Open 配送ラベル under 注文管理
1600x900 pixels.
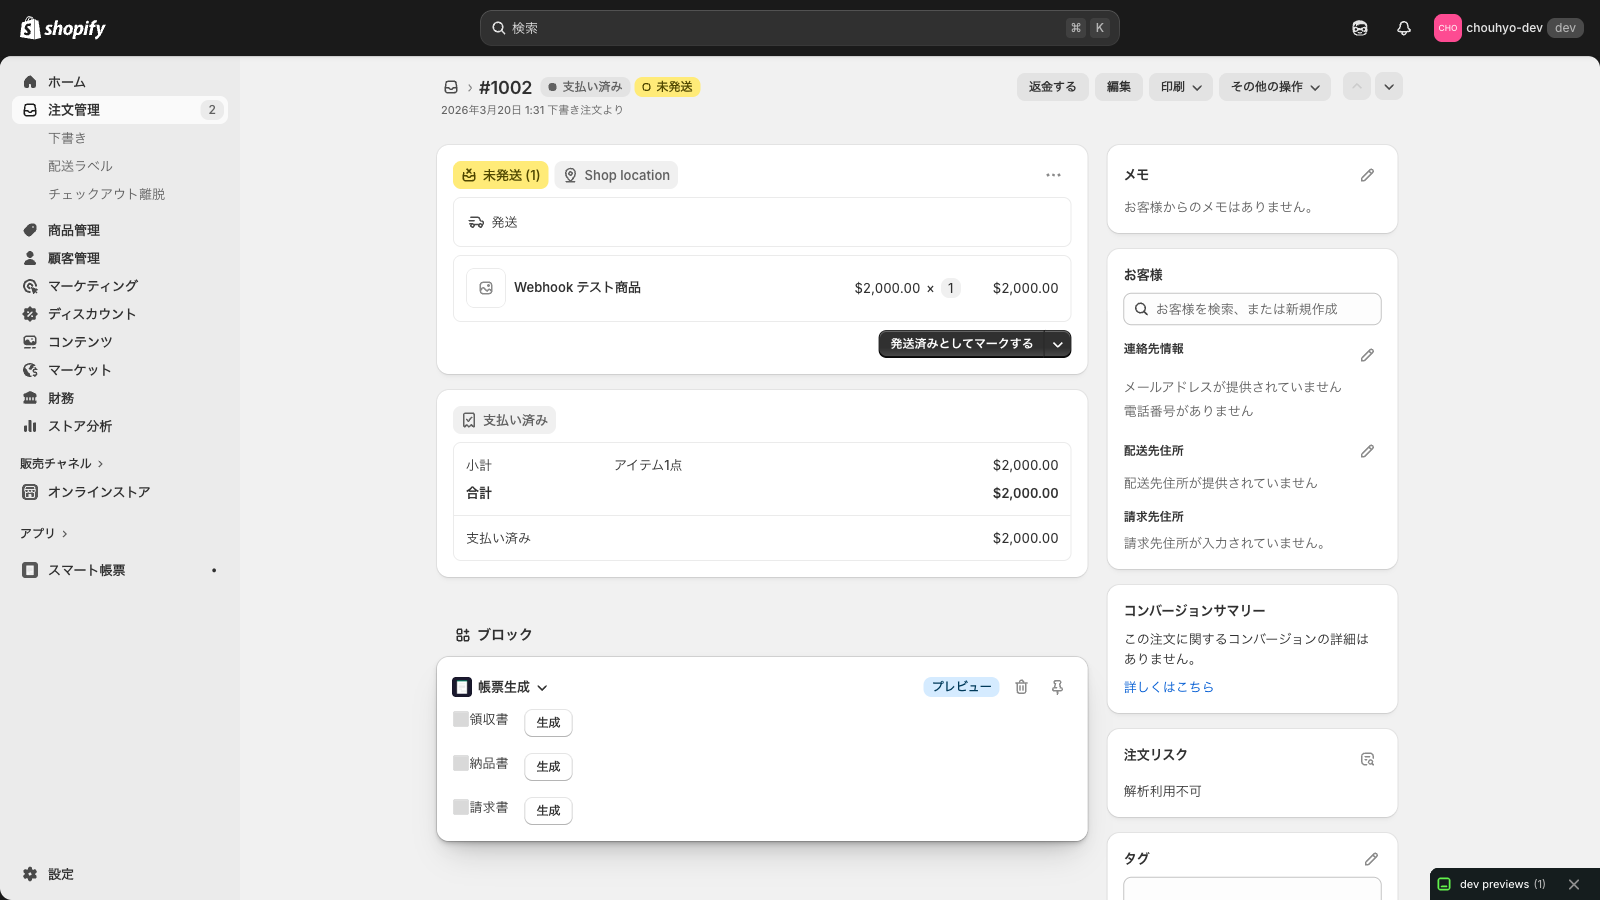click(80, 166)
